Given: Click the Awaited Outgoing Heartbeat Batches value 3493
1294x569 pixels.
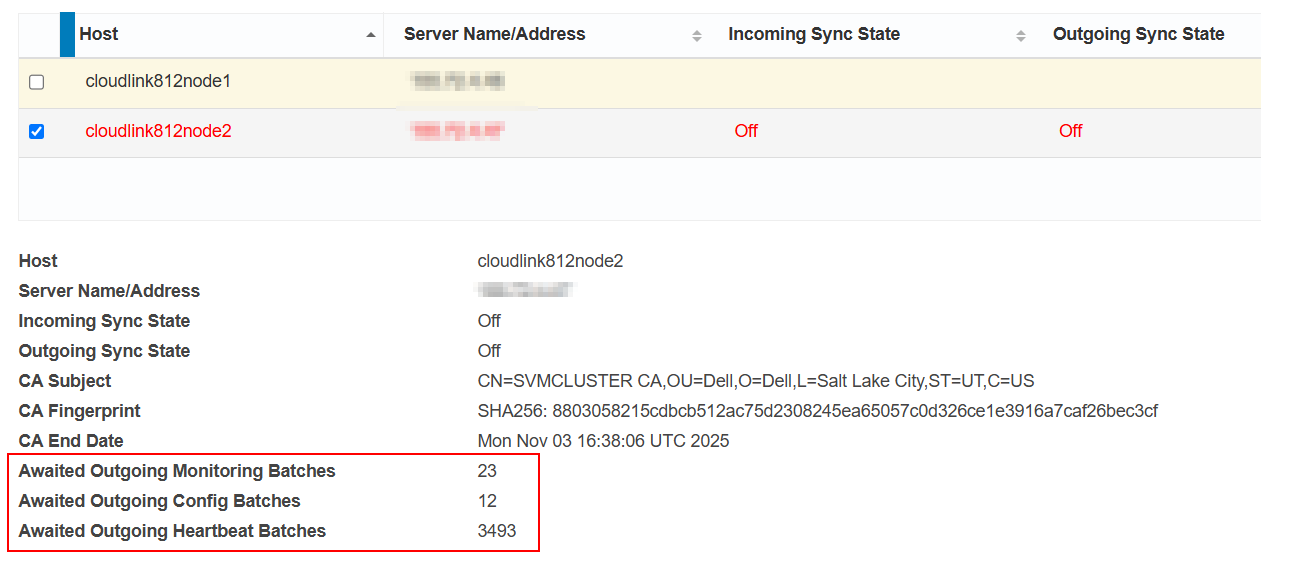Looking at the screenshot, I should (497, 531).
